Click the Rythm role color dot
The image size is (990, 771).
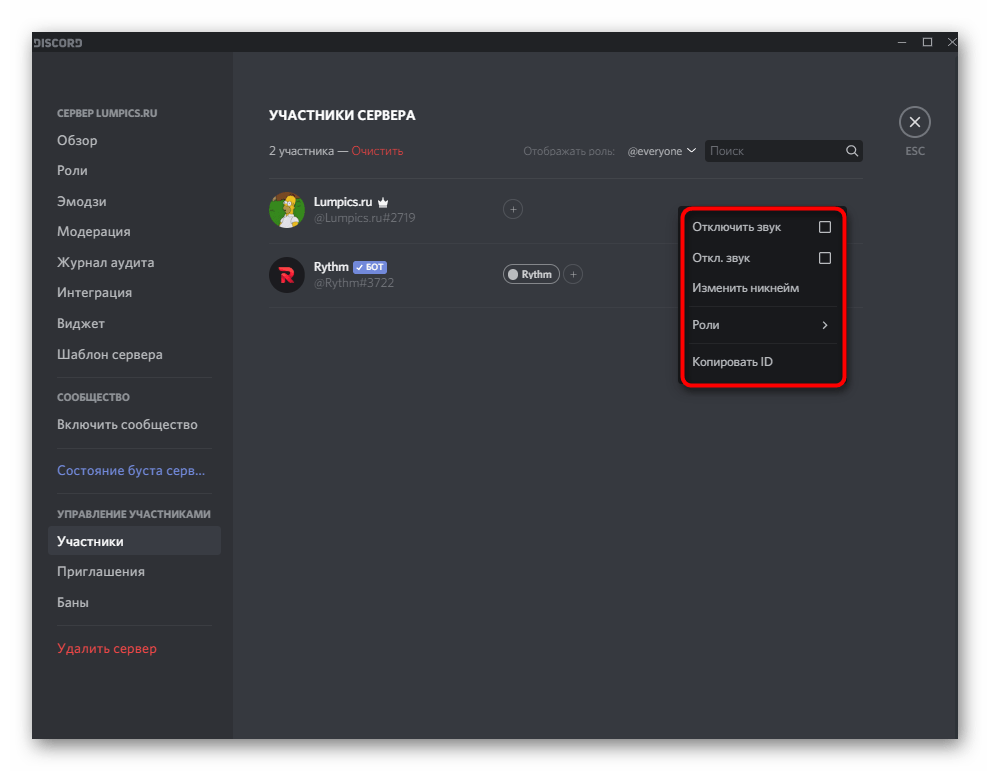513,274
